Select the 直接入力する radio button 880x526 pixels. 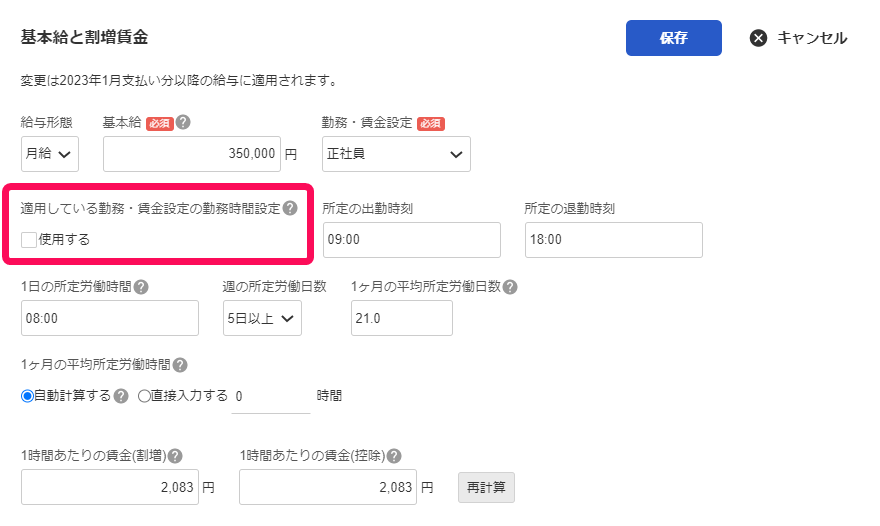tap(144, 396)
